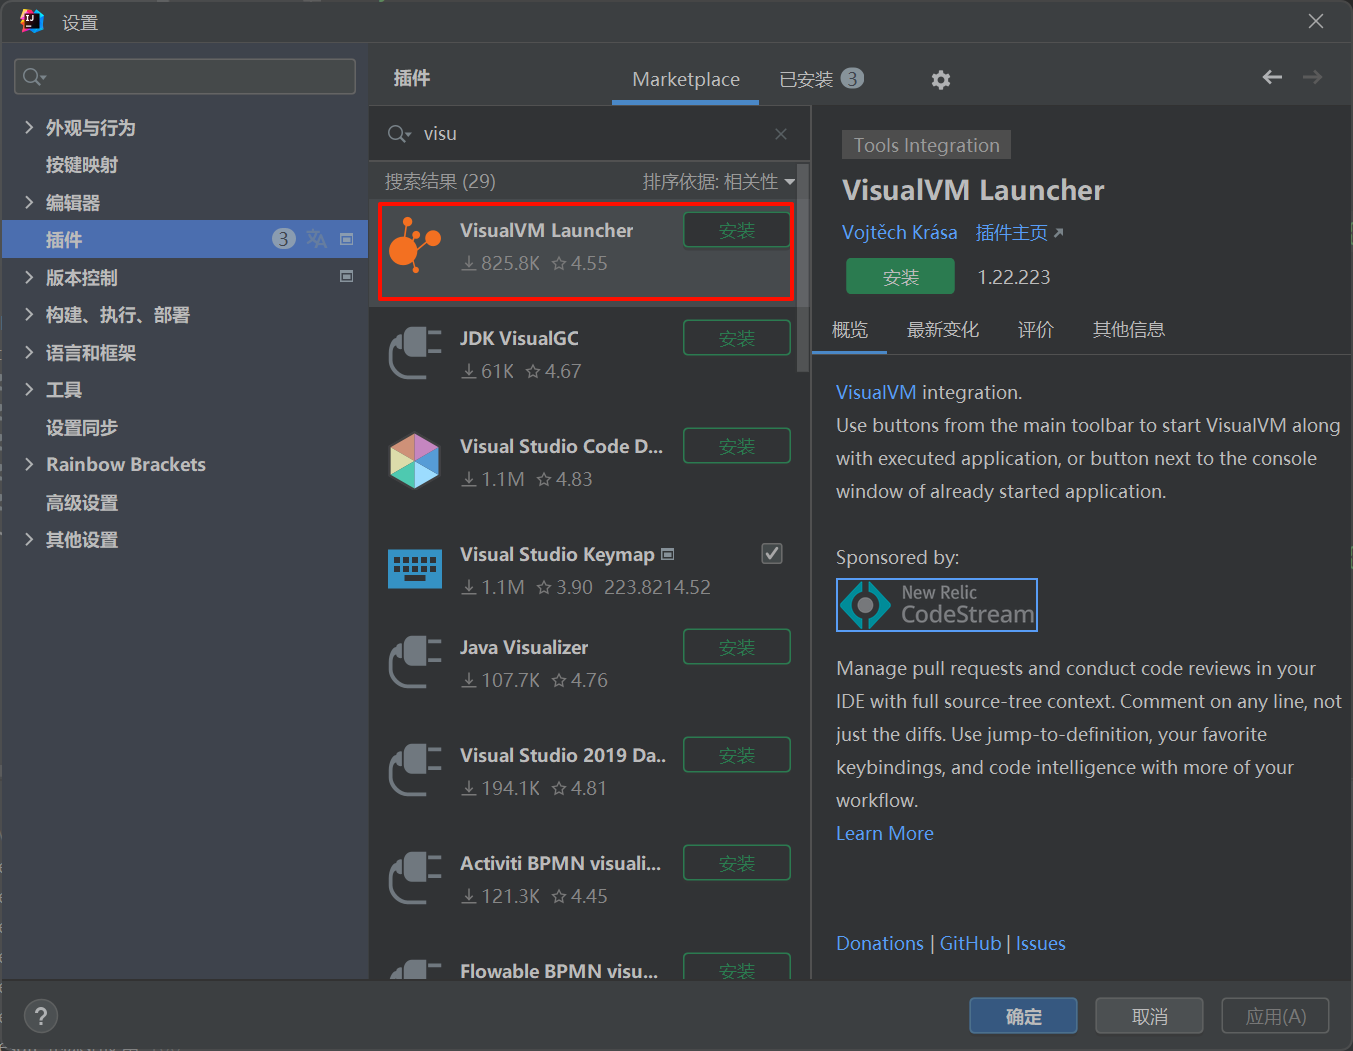Expand the 其他设置 settings group
Image resolution: width=1353 pixels, height=1051 pixels.
pyautogui.click(x=29, y=539)
